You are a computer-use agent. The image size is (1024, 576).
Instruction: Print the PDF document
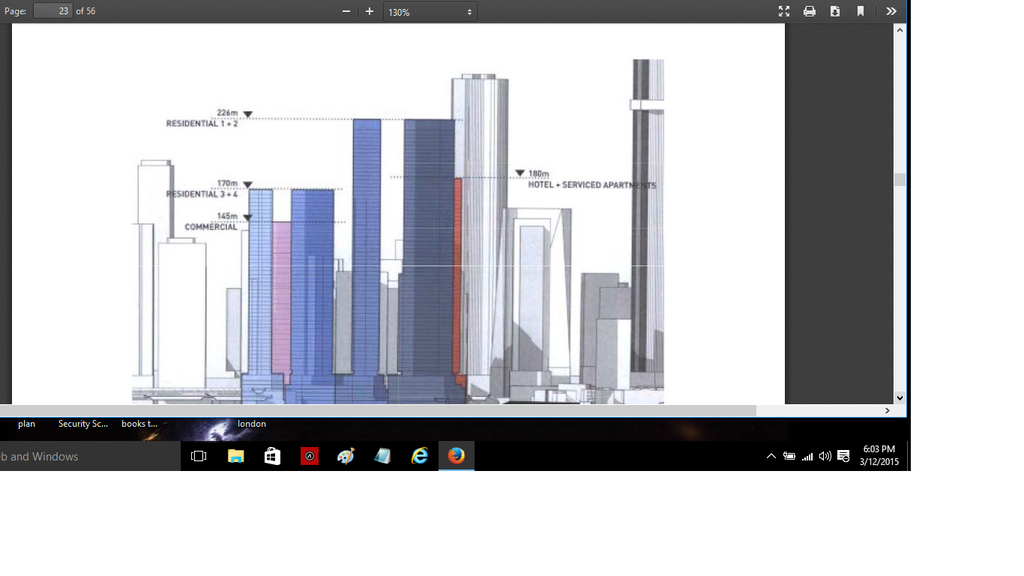(809, 12)
